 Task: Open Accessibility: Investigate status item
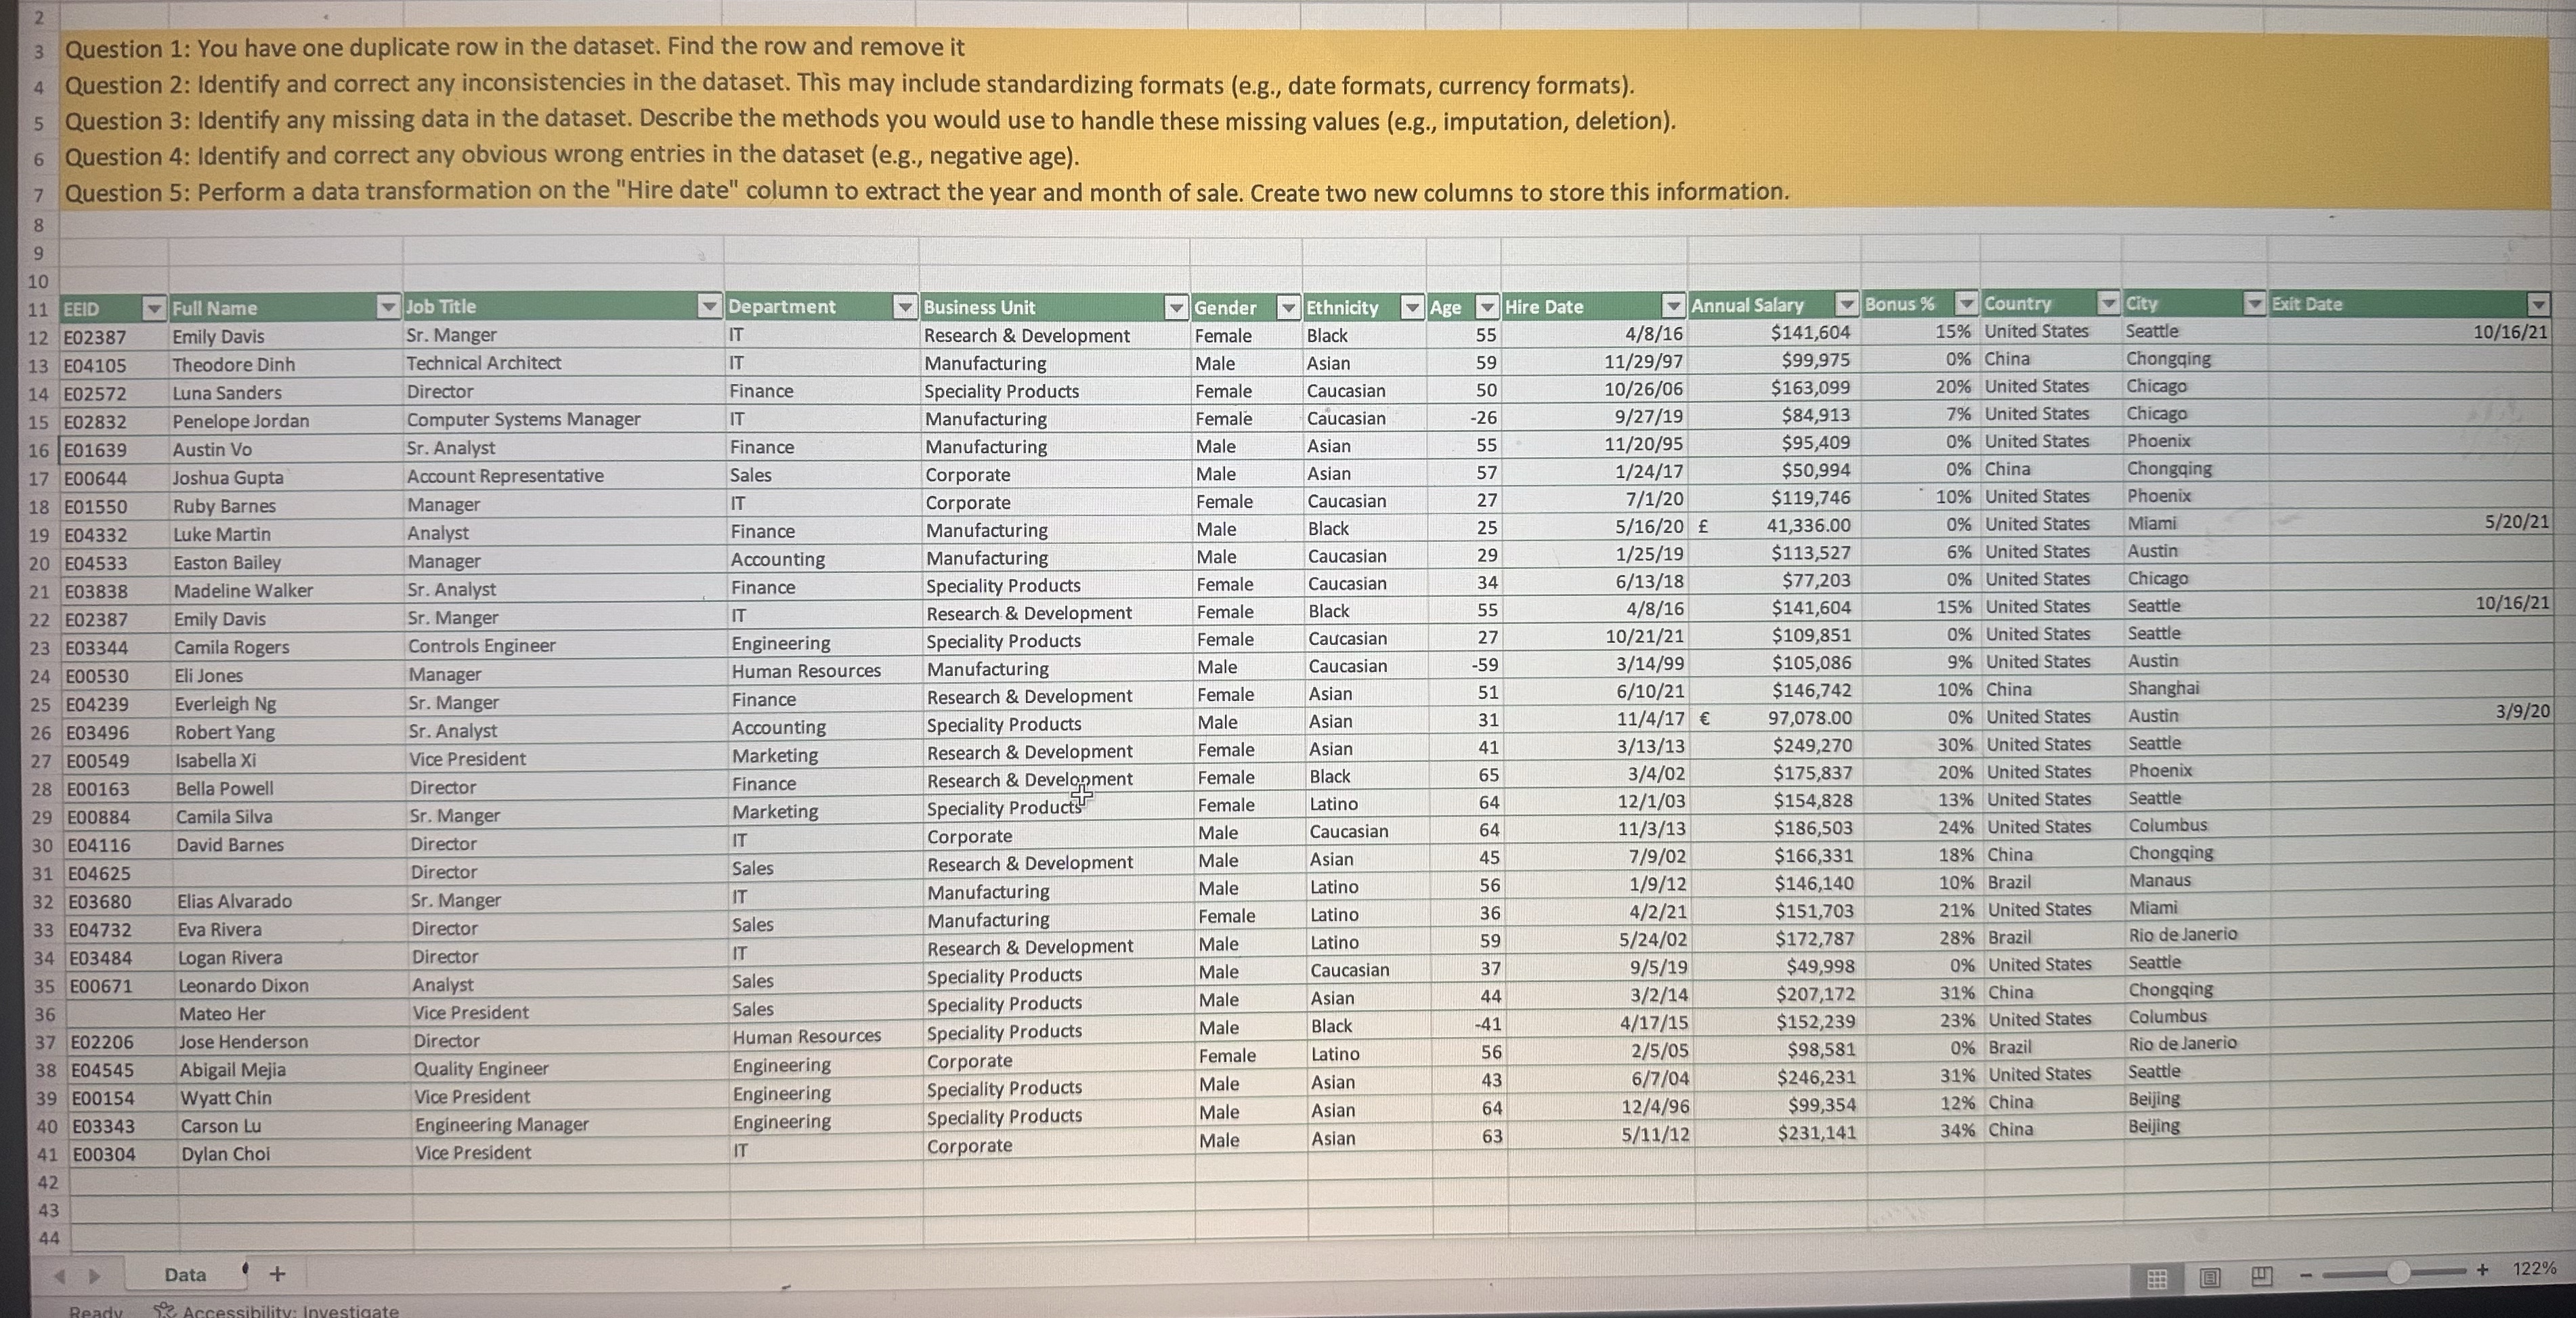pyautogui.click(x=277, y=1310)
